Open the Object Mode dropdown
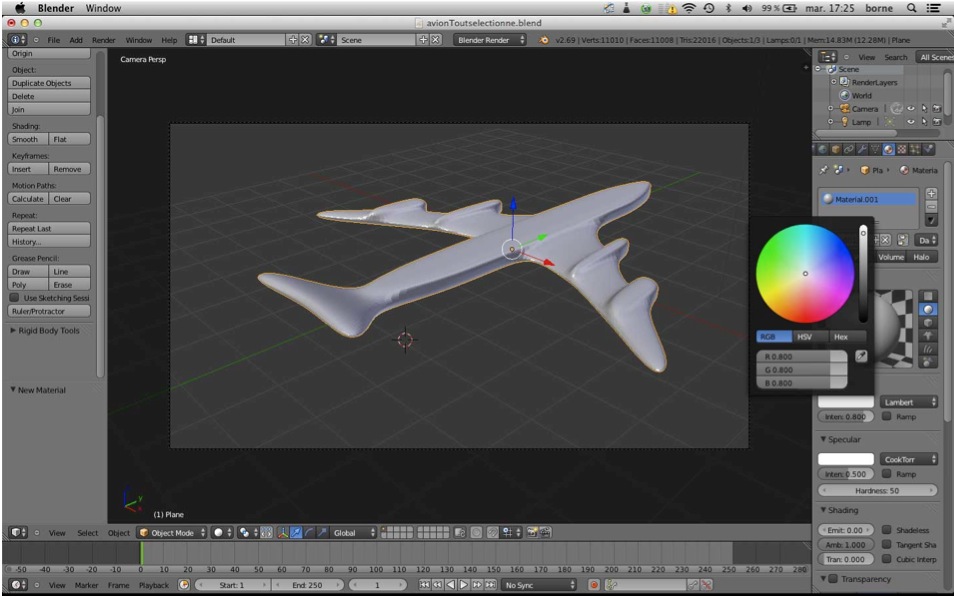Screen dimensions: 954x597 172,533
